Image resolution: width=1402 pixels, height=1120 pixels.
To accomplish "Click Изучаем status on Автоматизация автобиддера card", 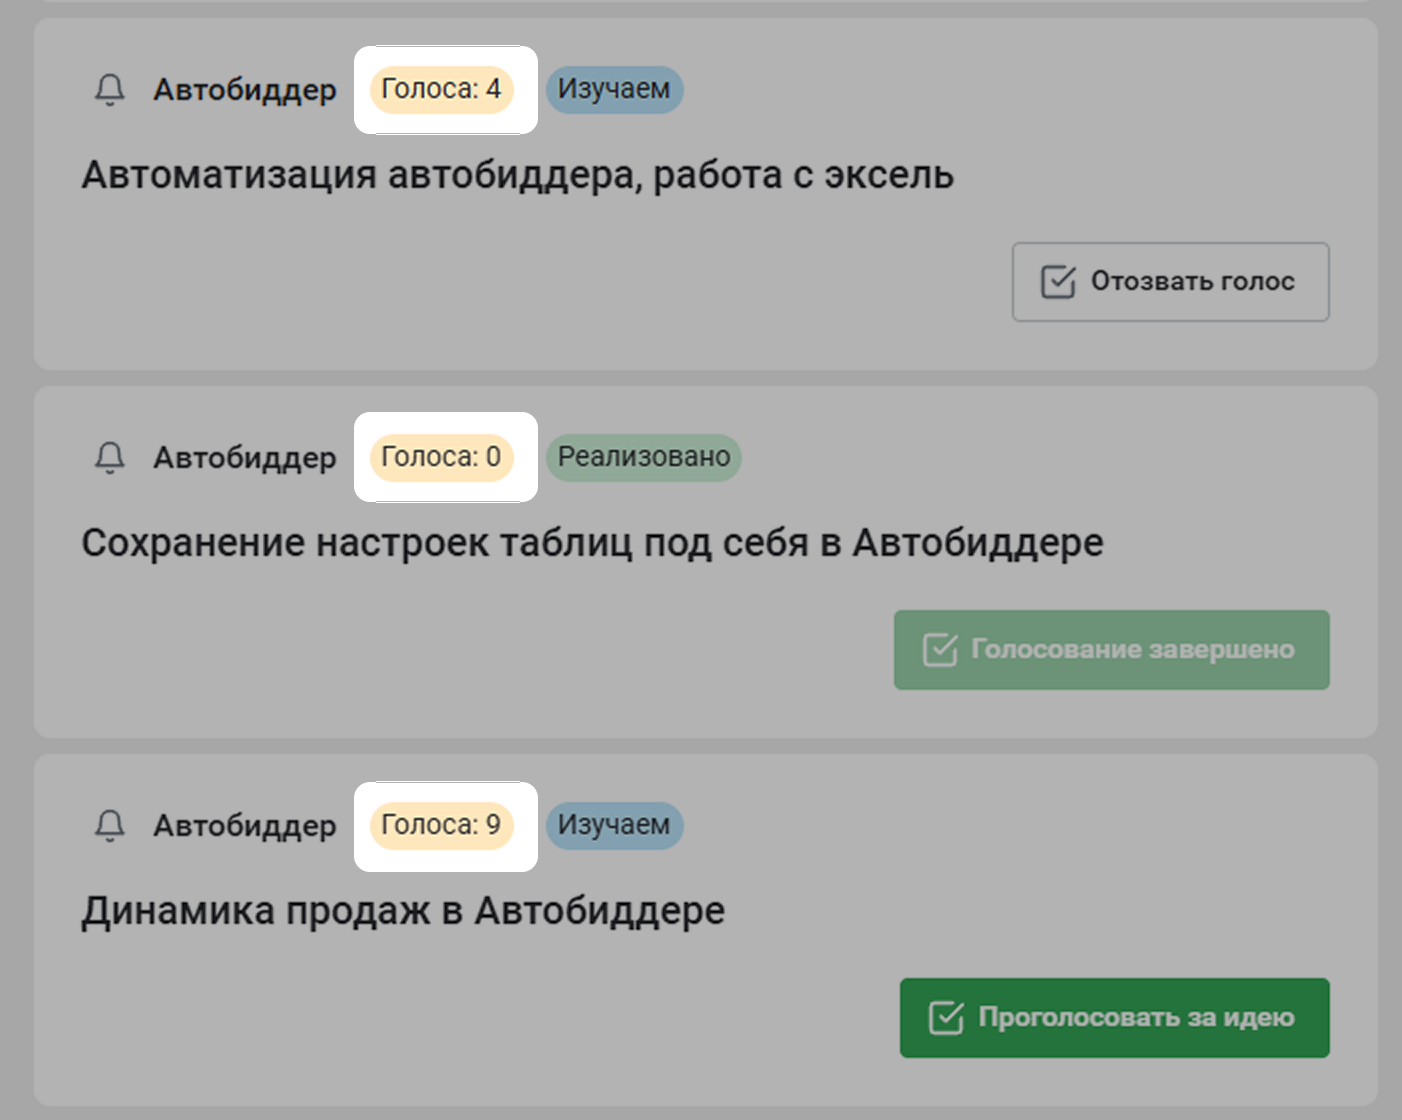I will (x=614, y=89).
